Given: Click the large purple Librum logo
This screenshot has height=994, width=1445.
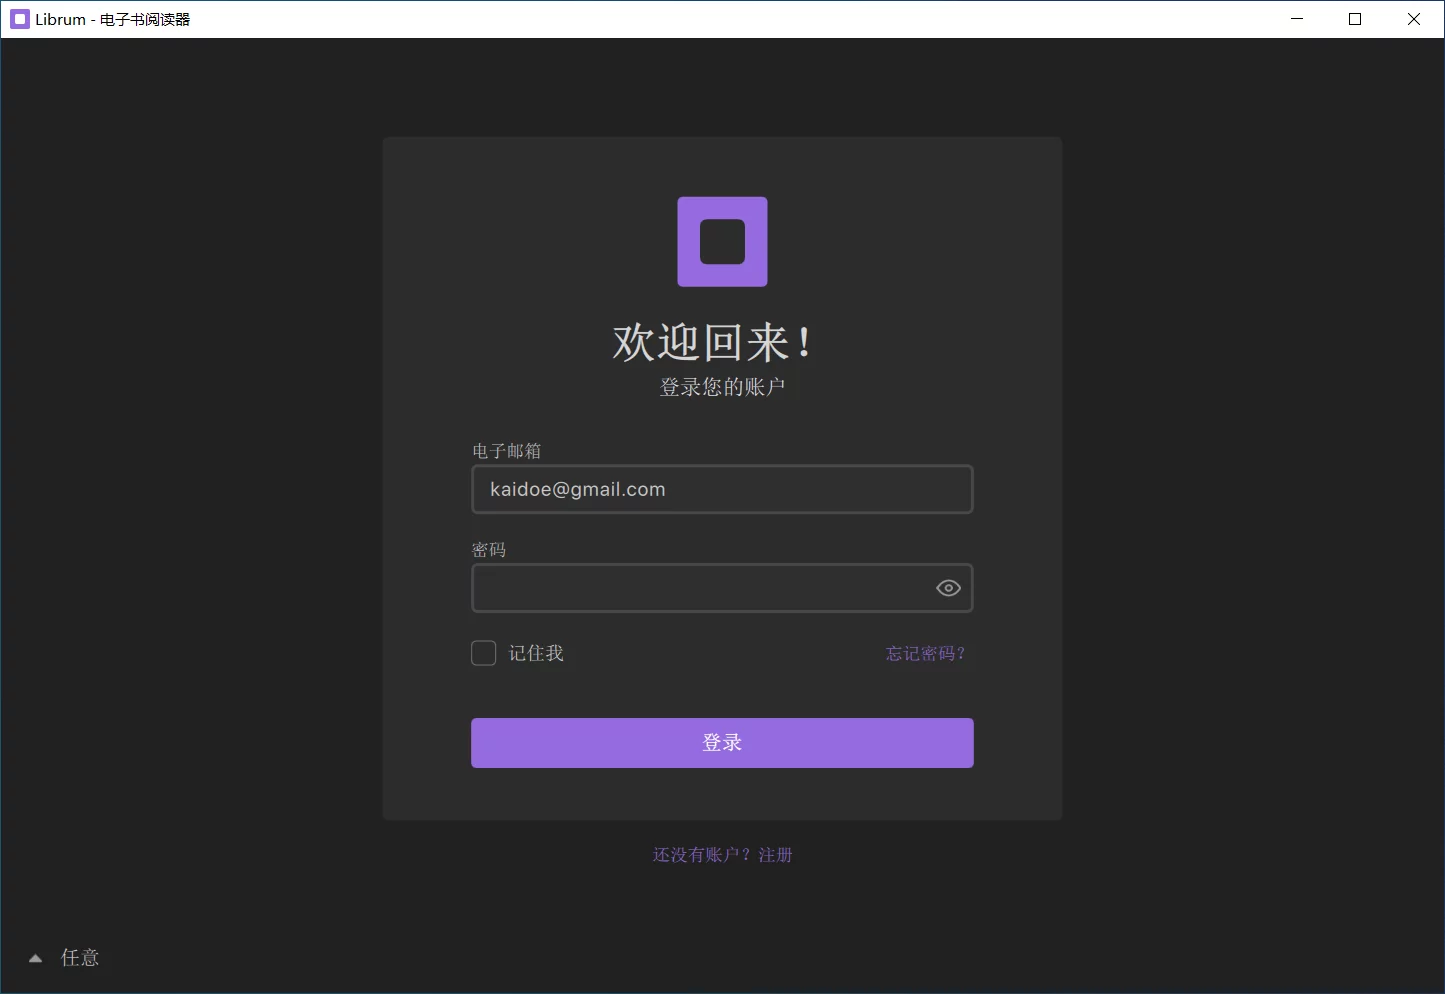Looking at the screenshot, I should [x=722, y=242].
